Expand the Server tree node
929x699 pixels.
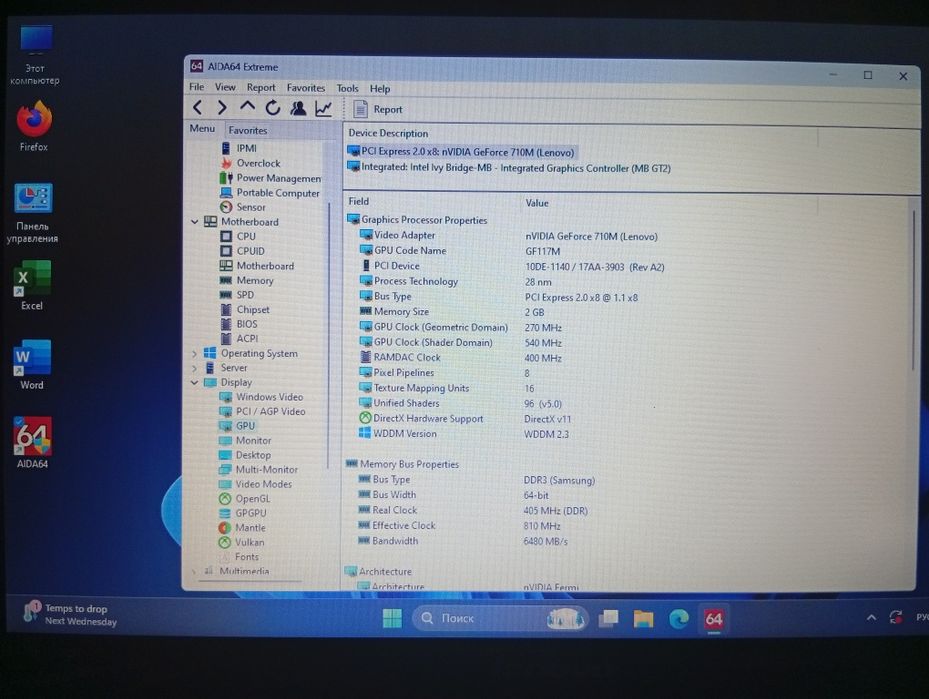click(x=194, y=368)
